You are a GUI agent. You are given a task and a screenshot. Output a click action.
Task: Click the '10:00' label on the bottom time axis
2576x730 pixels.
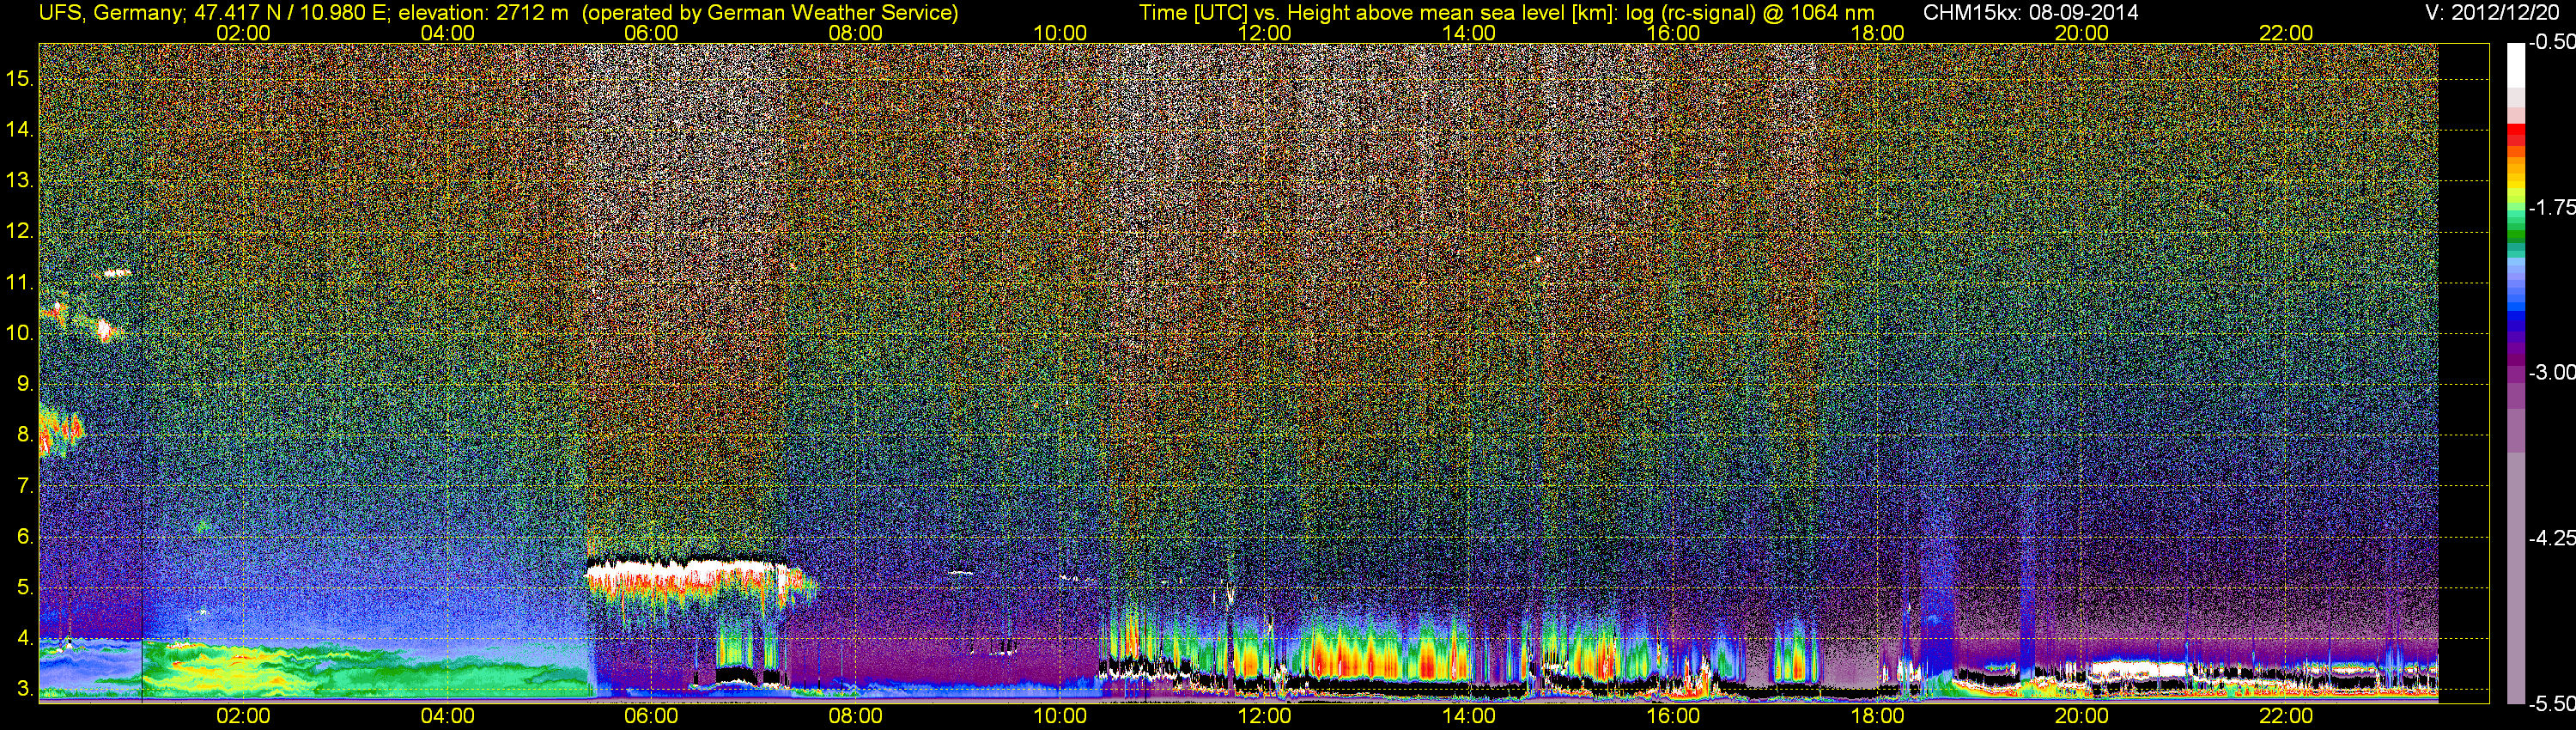tap(1060, 716)
